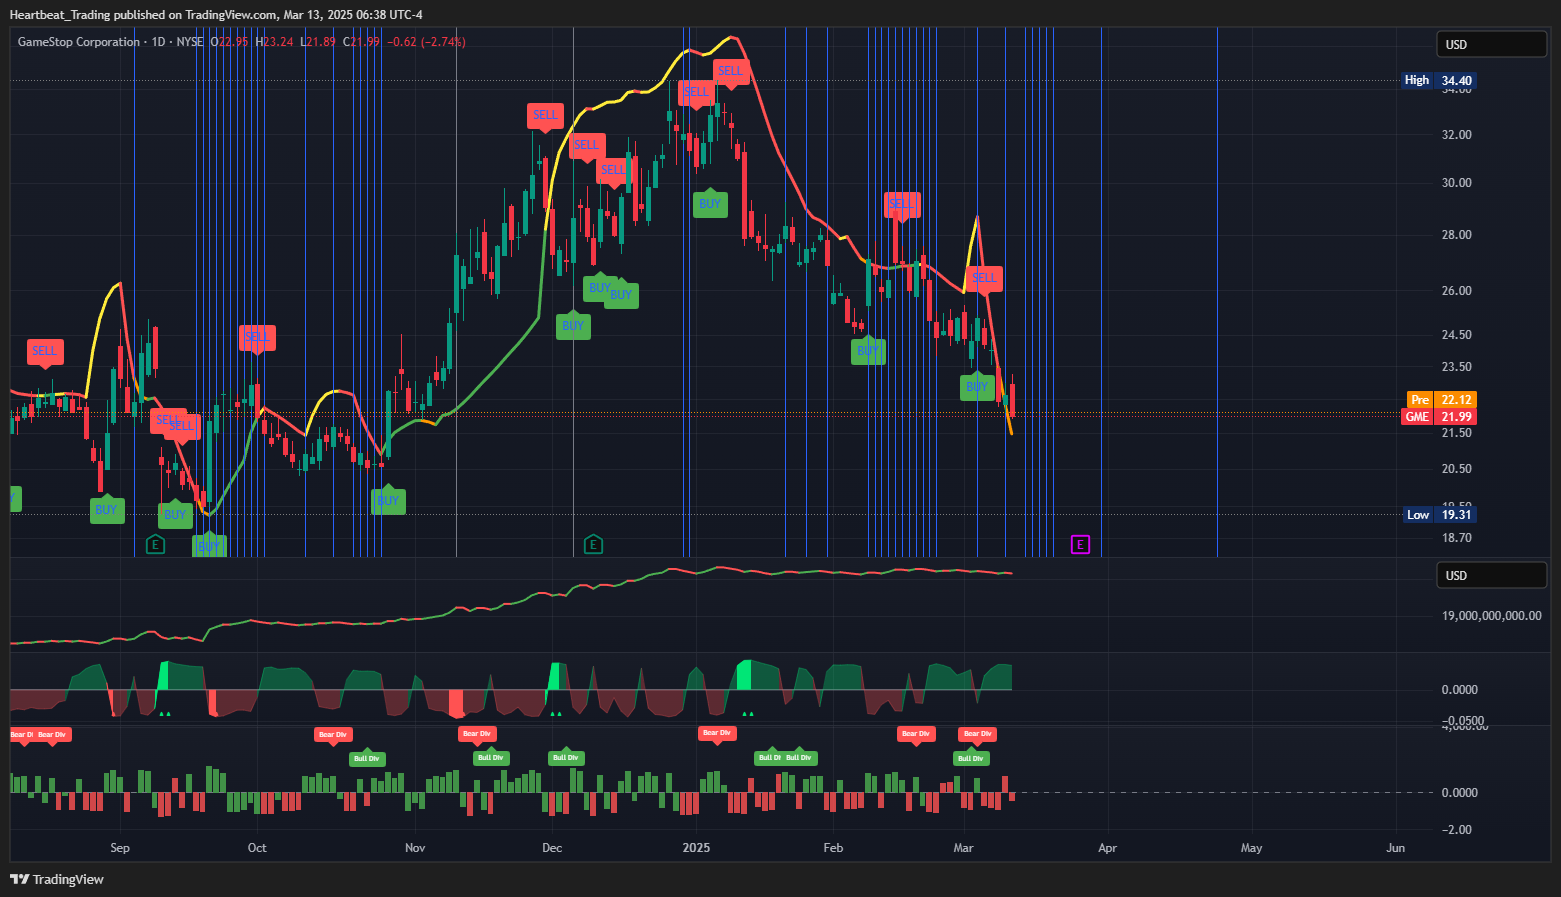Click the BUY signal label in February
The width and height of the screenshot is (1561, 897).
point(868,350)
